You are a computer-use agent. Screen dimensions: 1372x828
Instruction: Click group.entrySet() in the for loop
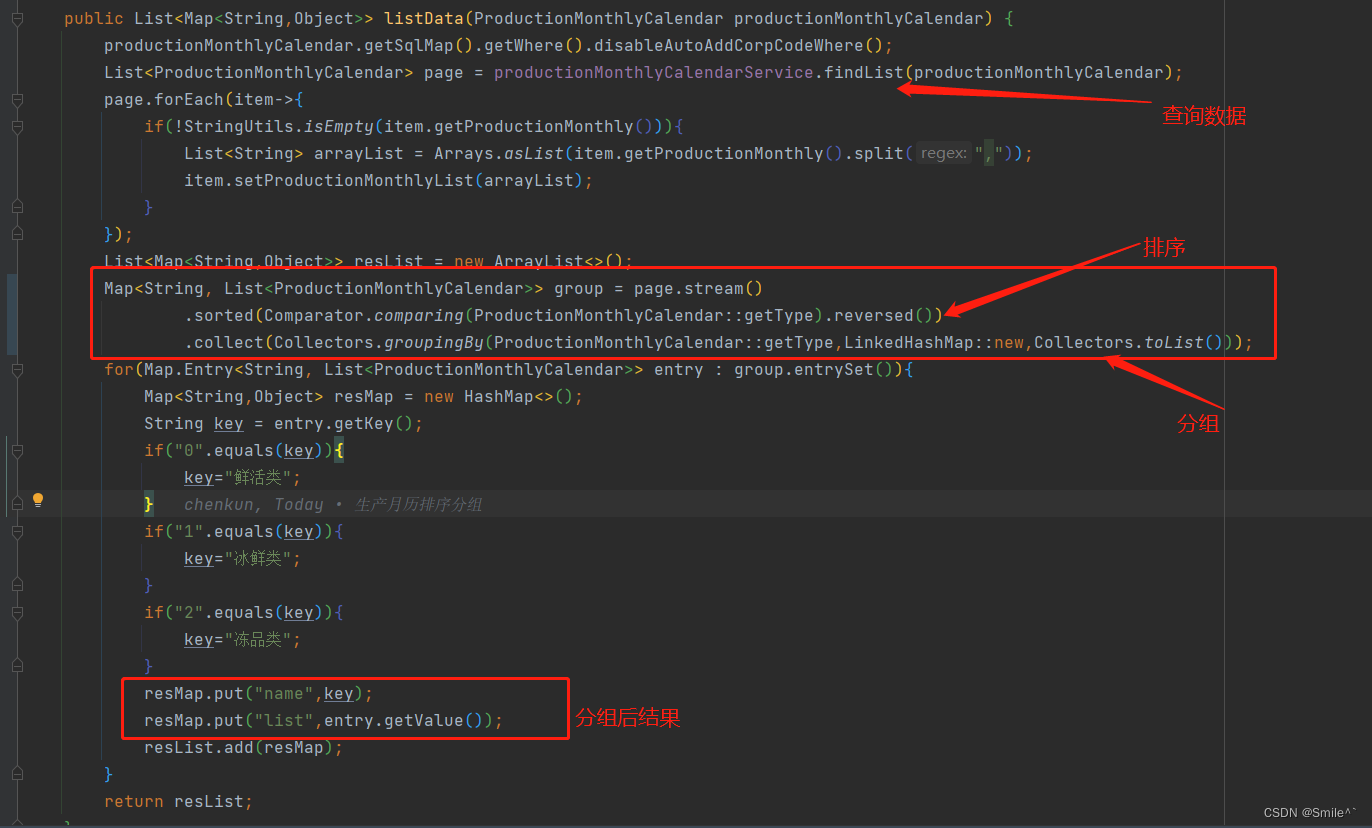(813, 370)
